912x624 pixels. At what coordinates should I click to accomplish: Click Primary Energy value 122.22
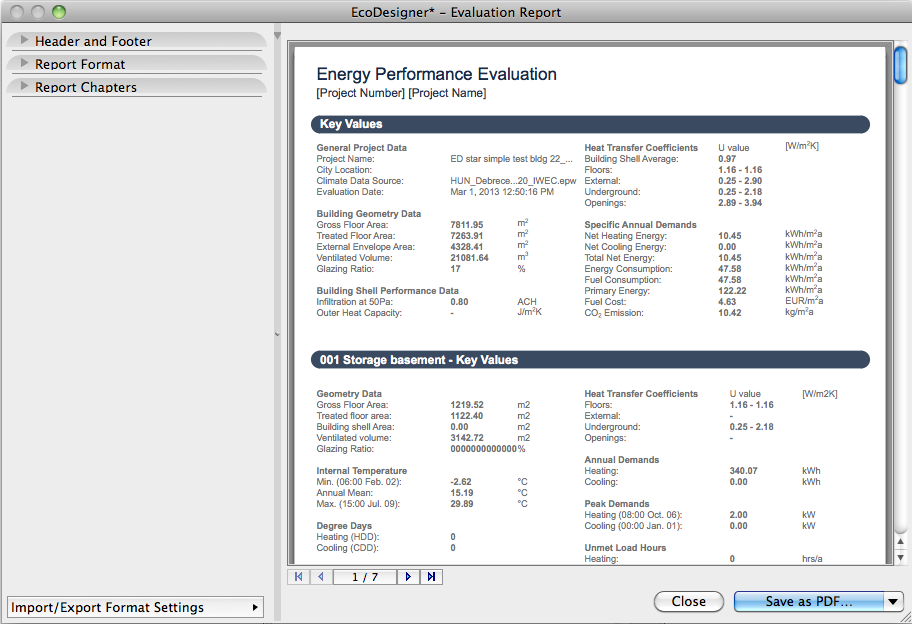tap(732, 291)
